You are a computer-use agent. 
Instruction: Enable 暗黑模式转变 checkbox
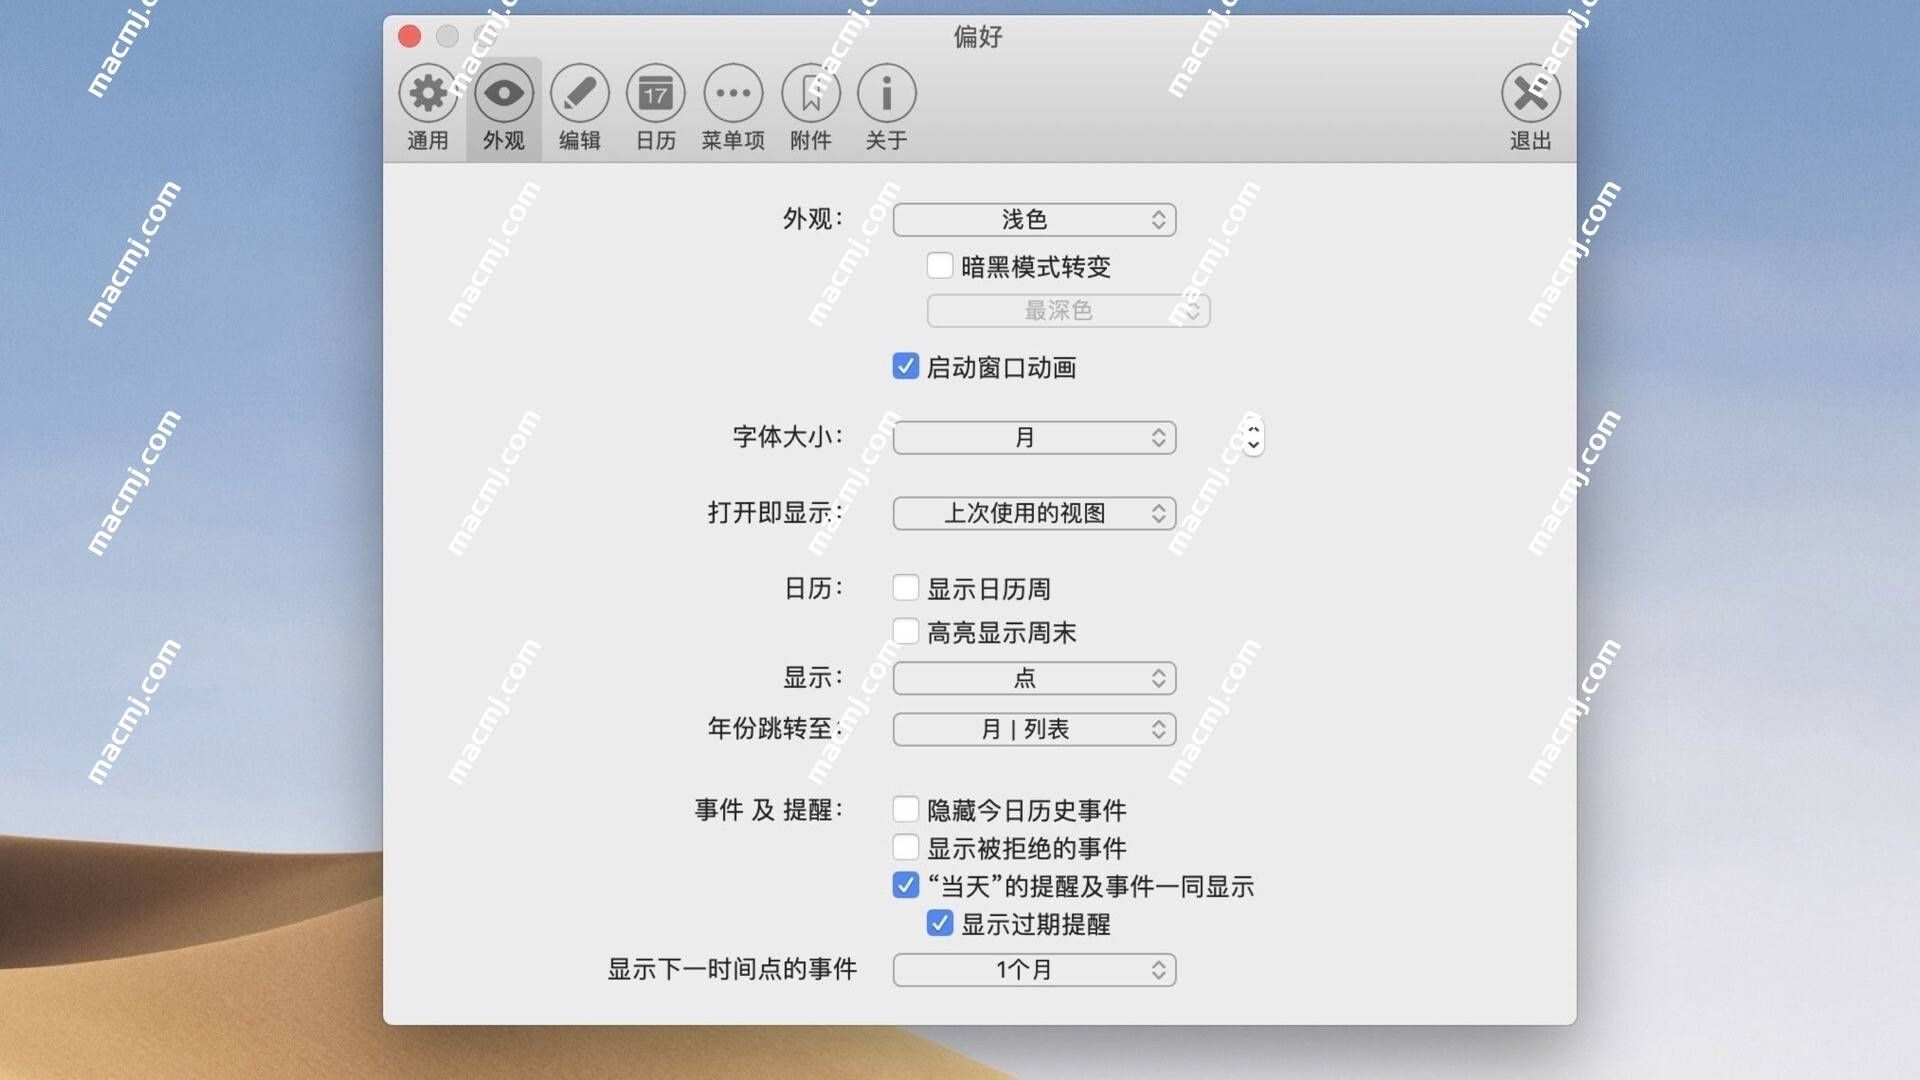tap(940, 266)
